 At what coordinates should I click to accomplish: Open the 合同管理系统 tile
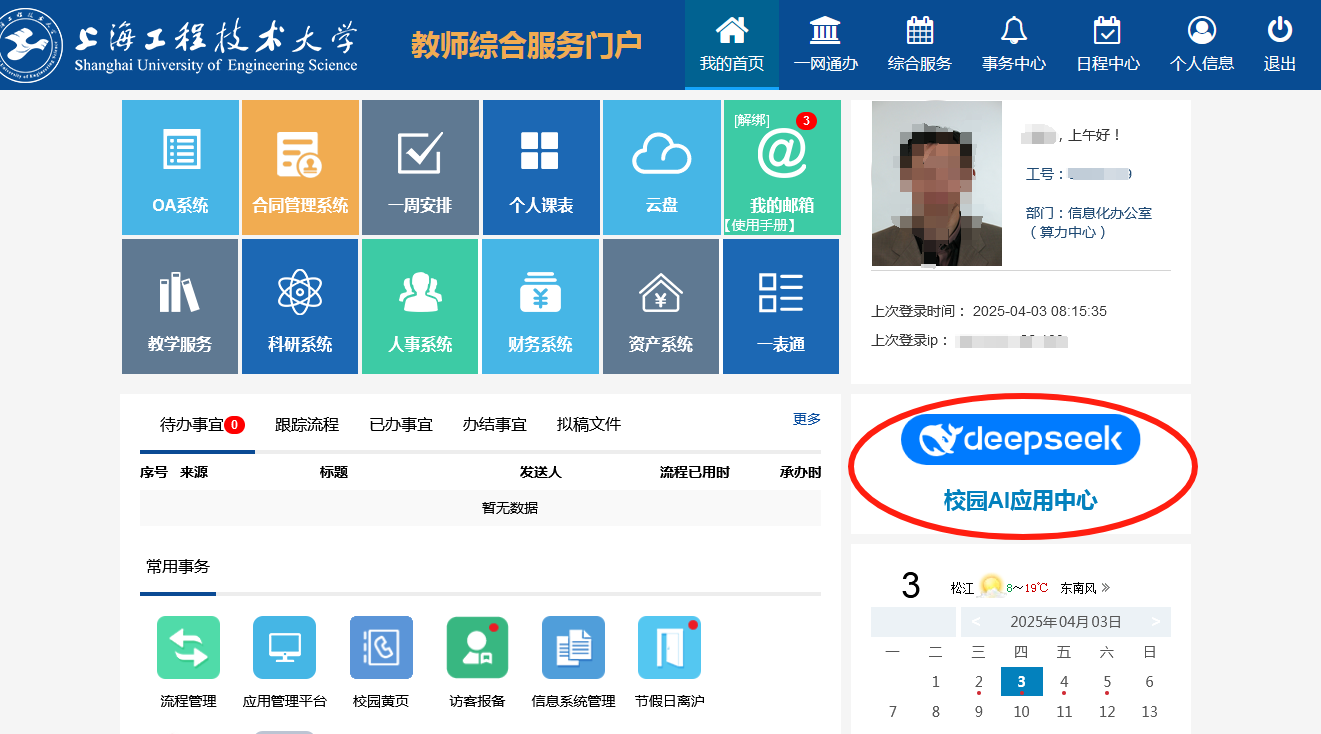point(300,167)
